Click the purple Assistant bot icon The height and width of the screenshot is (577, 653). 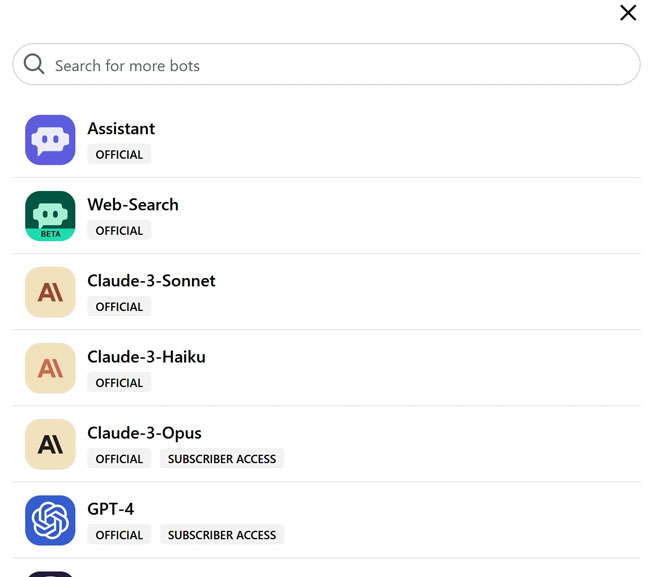[x=50, y=140]
